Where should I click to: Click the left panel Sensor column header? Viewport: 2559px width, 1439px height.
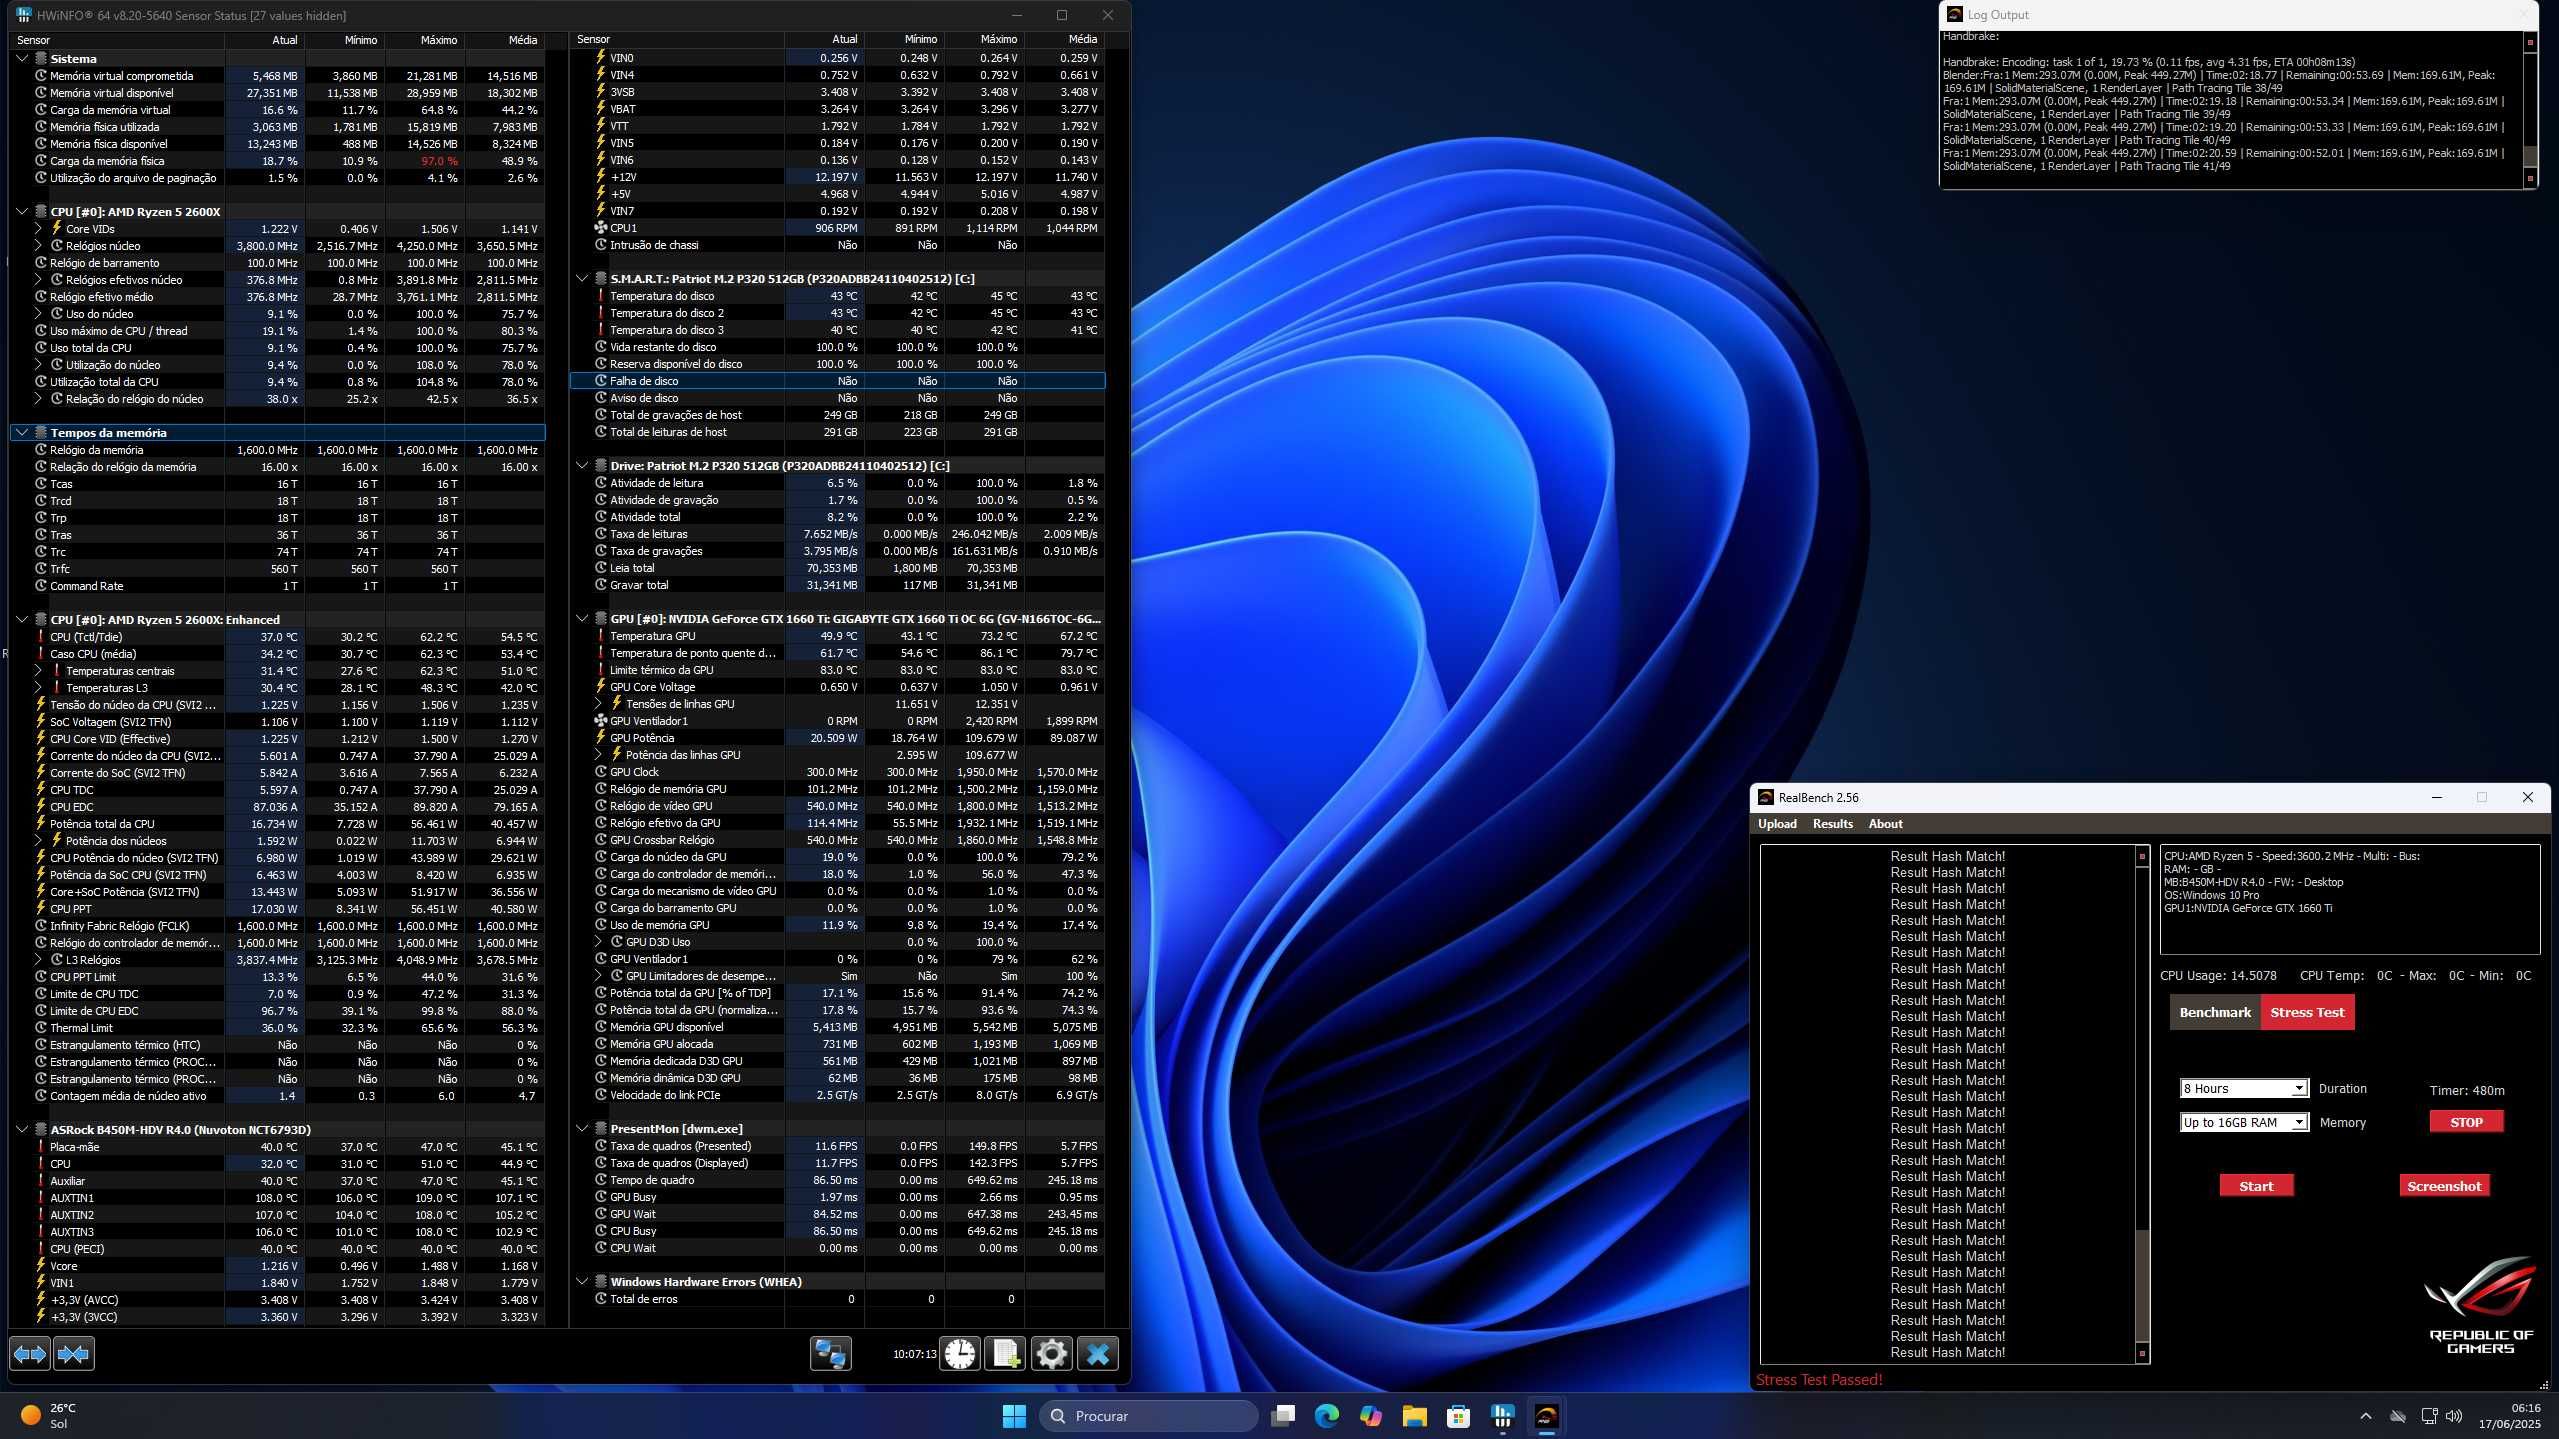coord(117,40)
